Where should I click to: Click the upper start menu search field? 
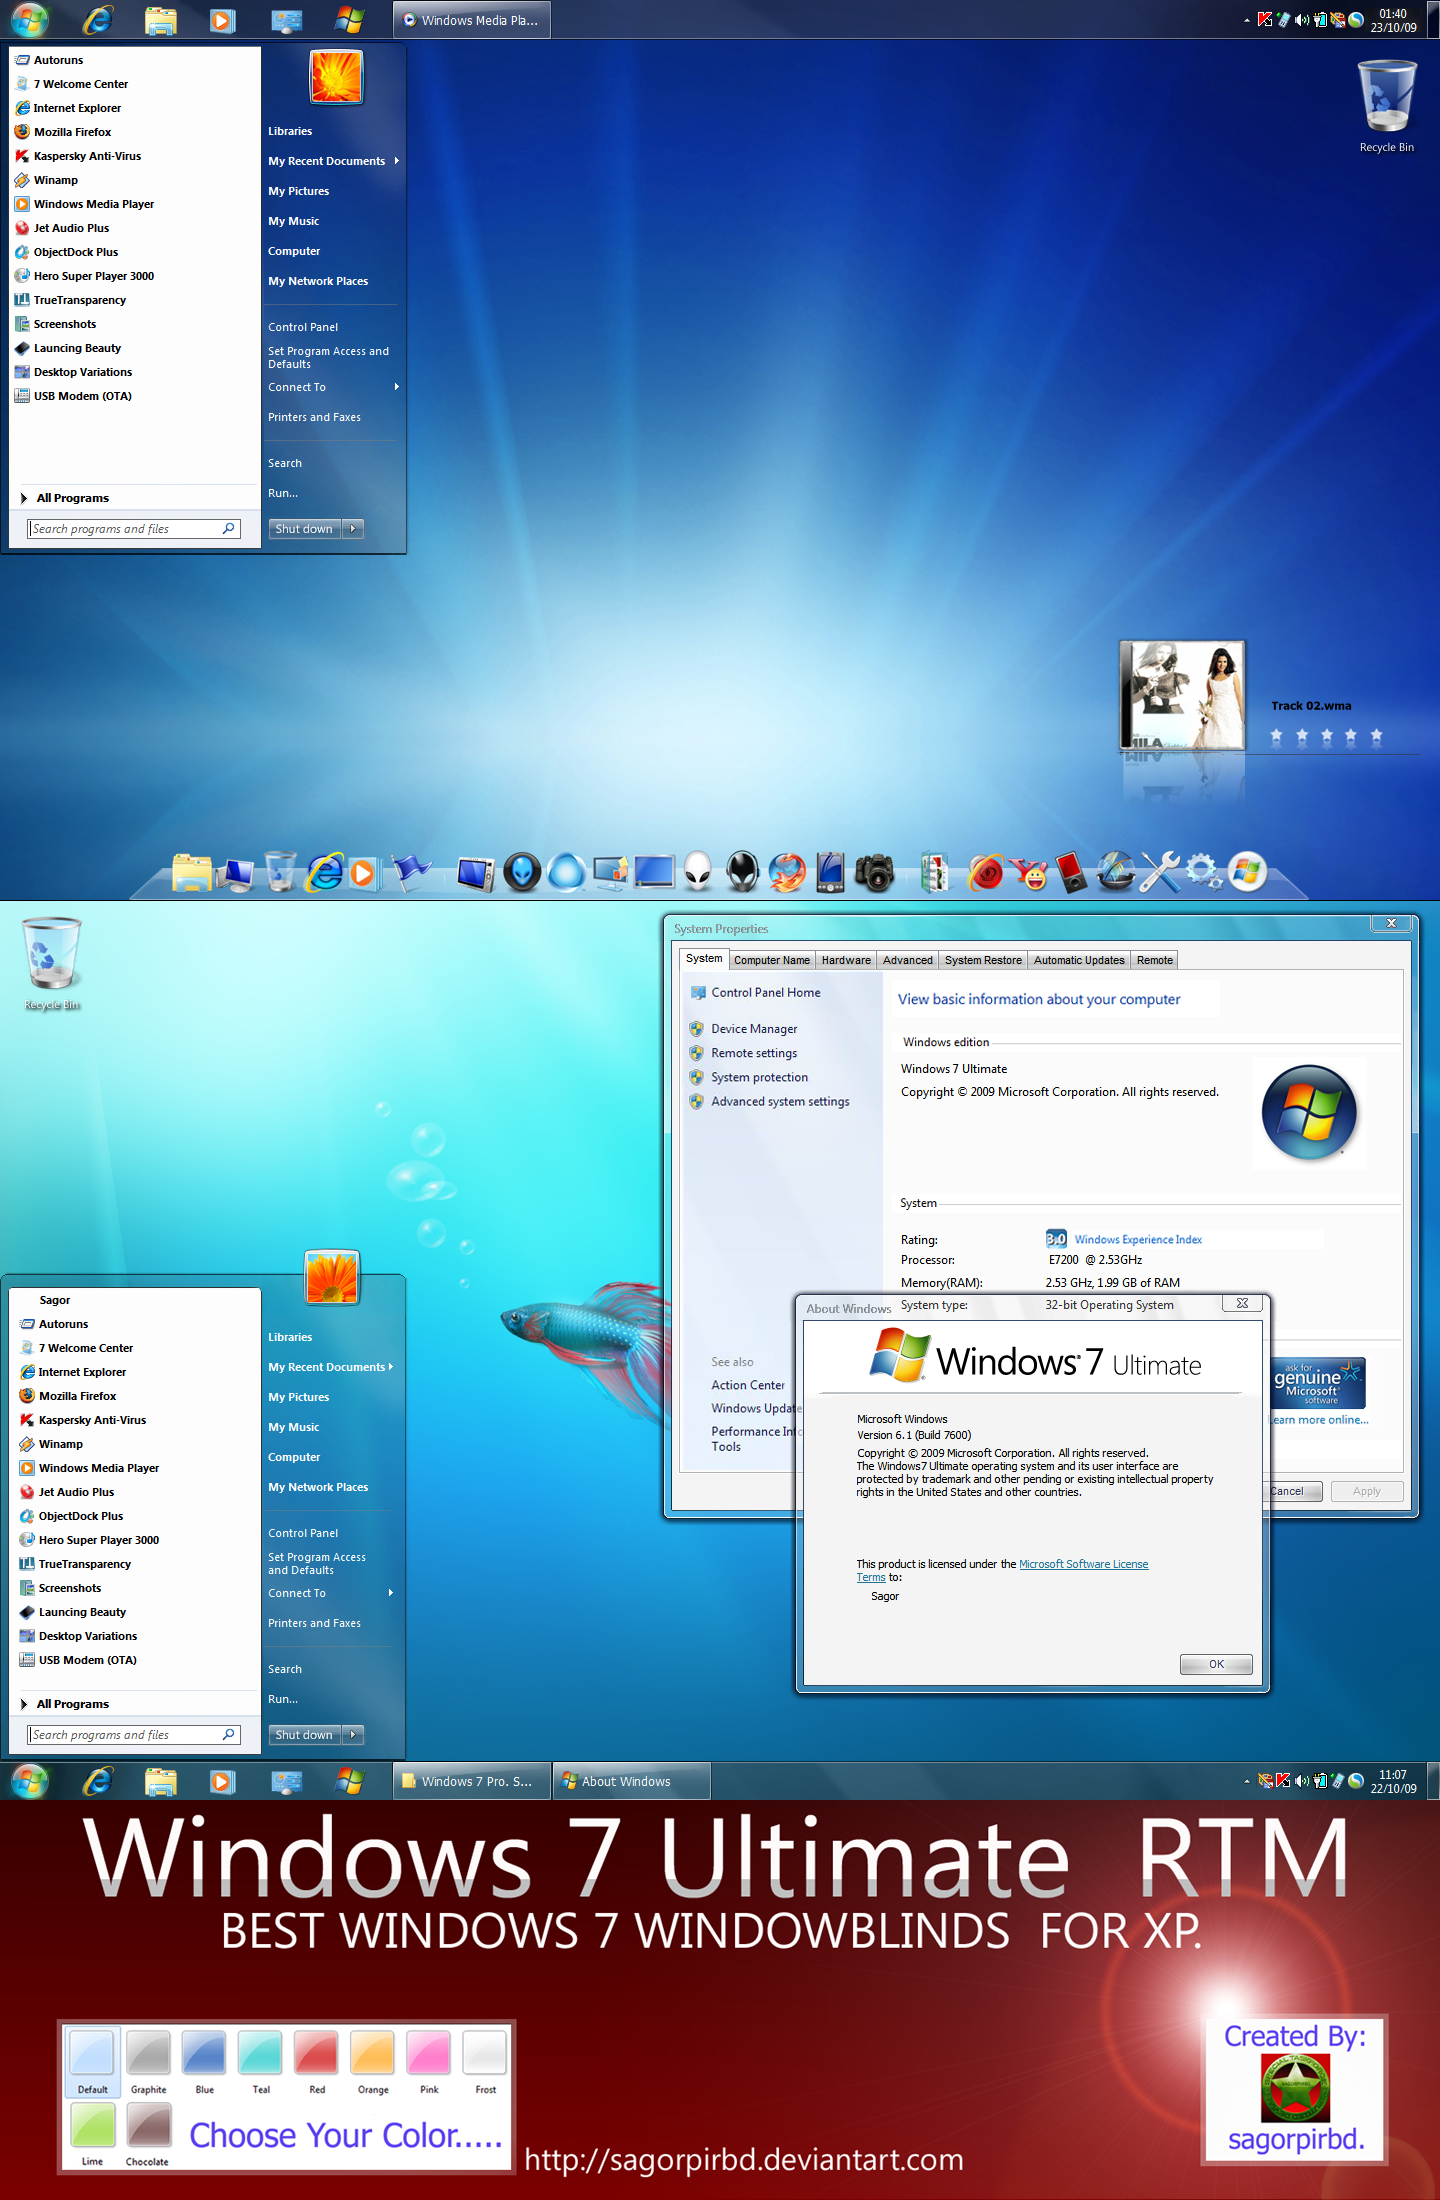(133, 529)
